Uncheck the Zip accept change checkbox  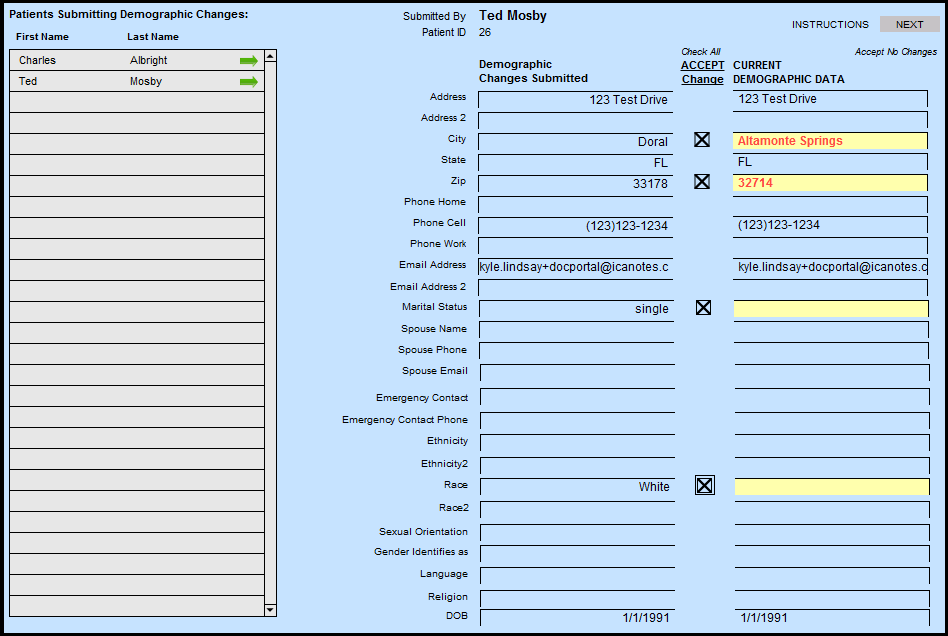pyautogui.click(x=702, y=182)
